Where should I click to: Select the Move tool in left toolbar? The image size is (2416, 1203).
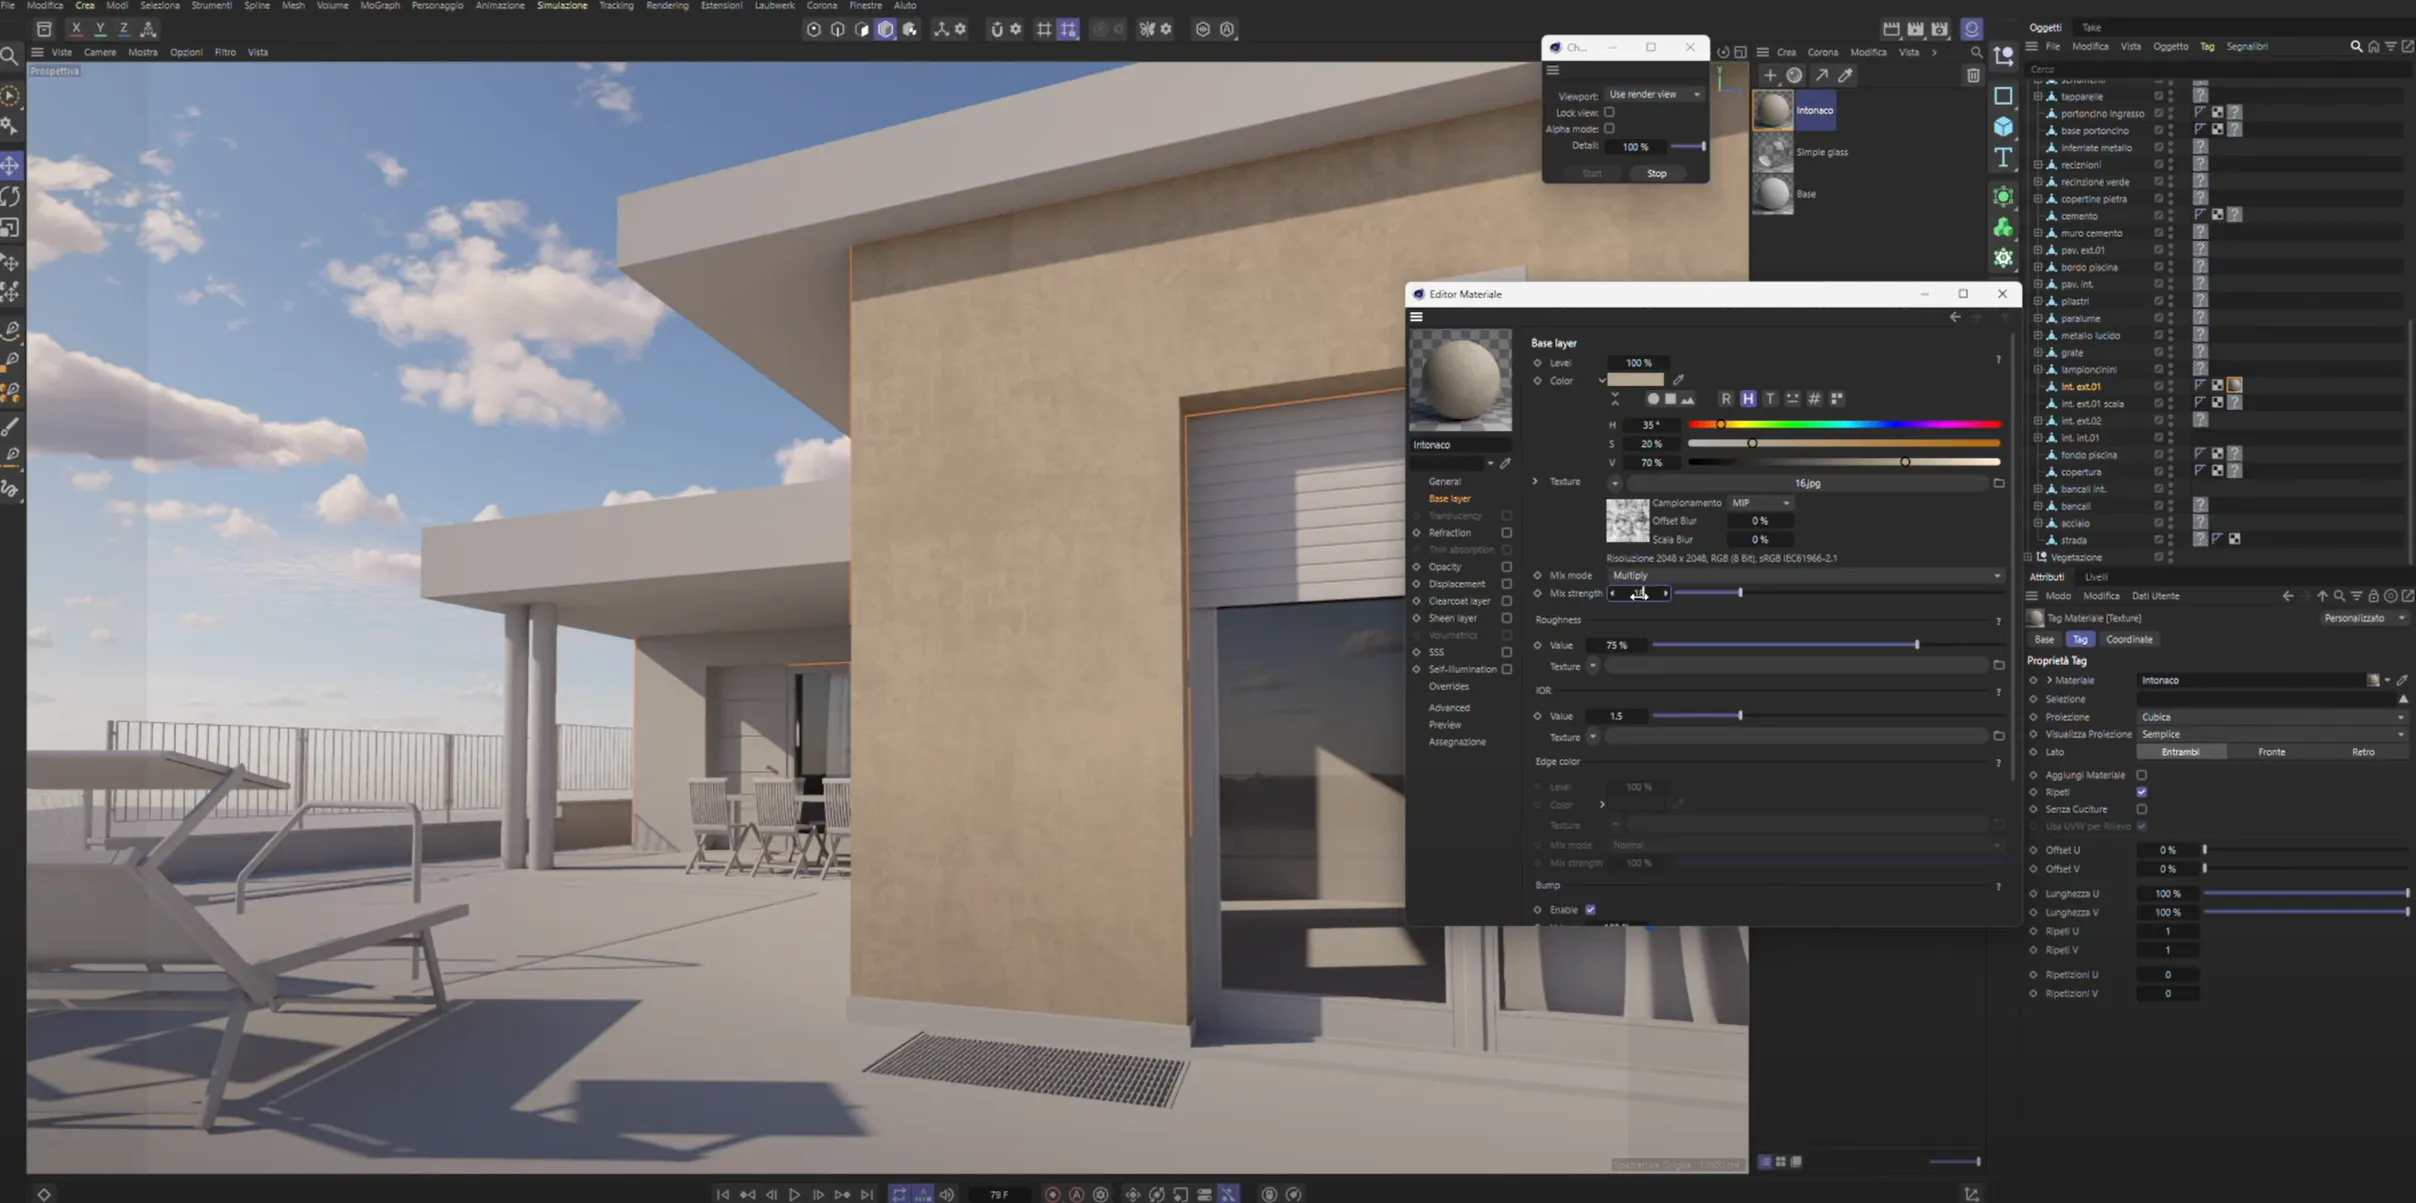pyautogui.click(x=11, y=165)
